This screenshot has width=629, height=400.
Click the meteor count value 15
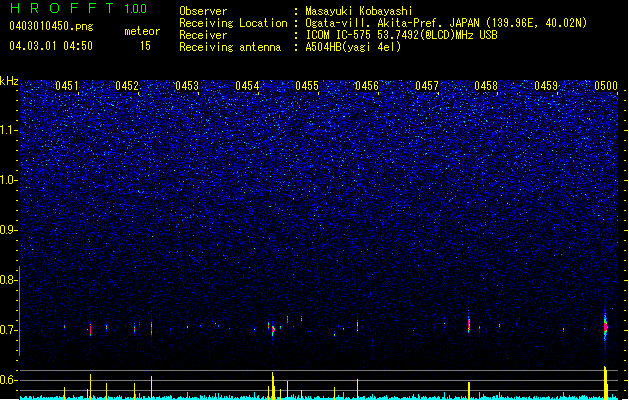(x=145, y=46)
